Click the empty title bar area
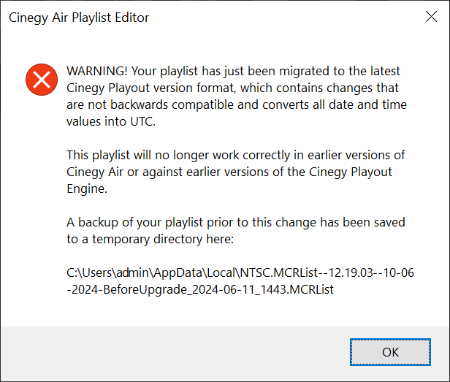Screen dimensions: 450x382 283,17
